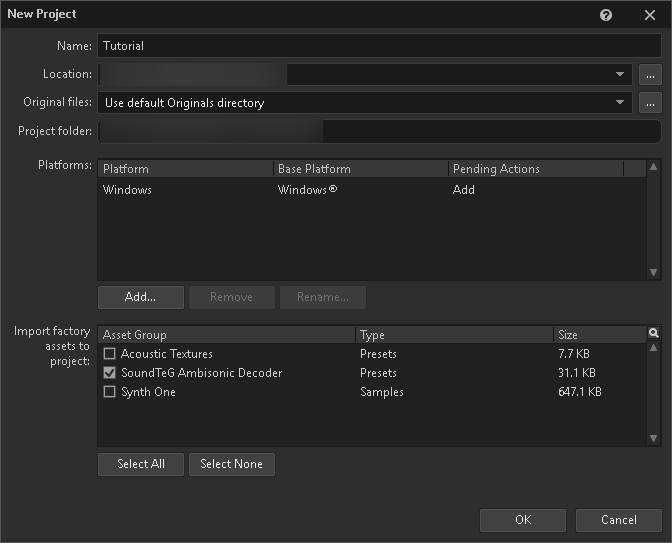Select the Acoustic Textures asset name
The image size is (672, 543).
pyautogui.click(x=166, y=354)
